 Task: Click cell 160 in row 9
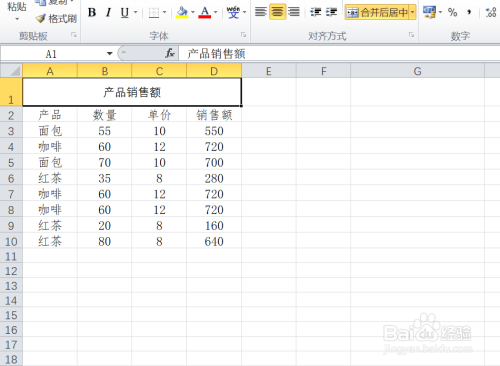214,226
